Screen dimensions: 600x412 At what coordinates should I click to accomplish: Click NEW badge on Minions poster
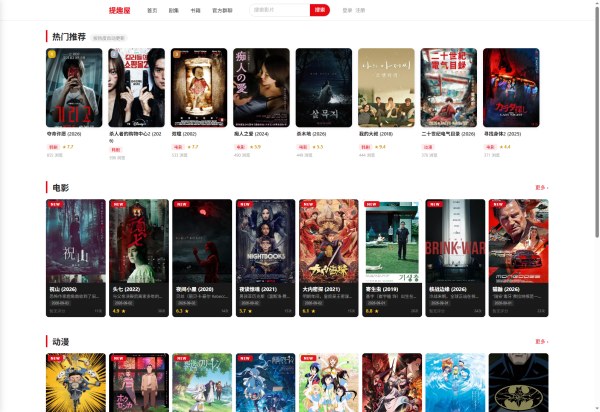pos(55,358)
